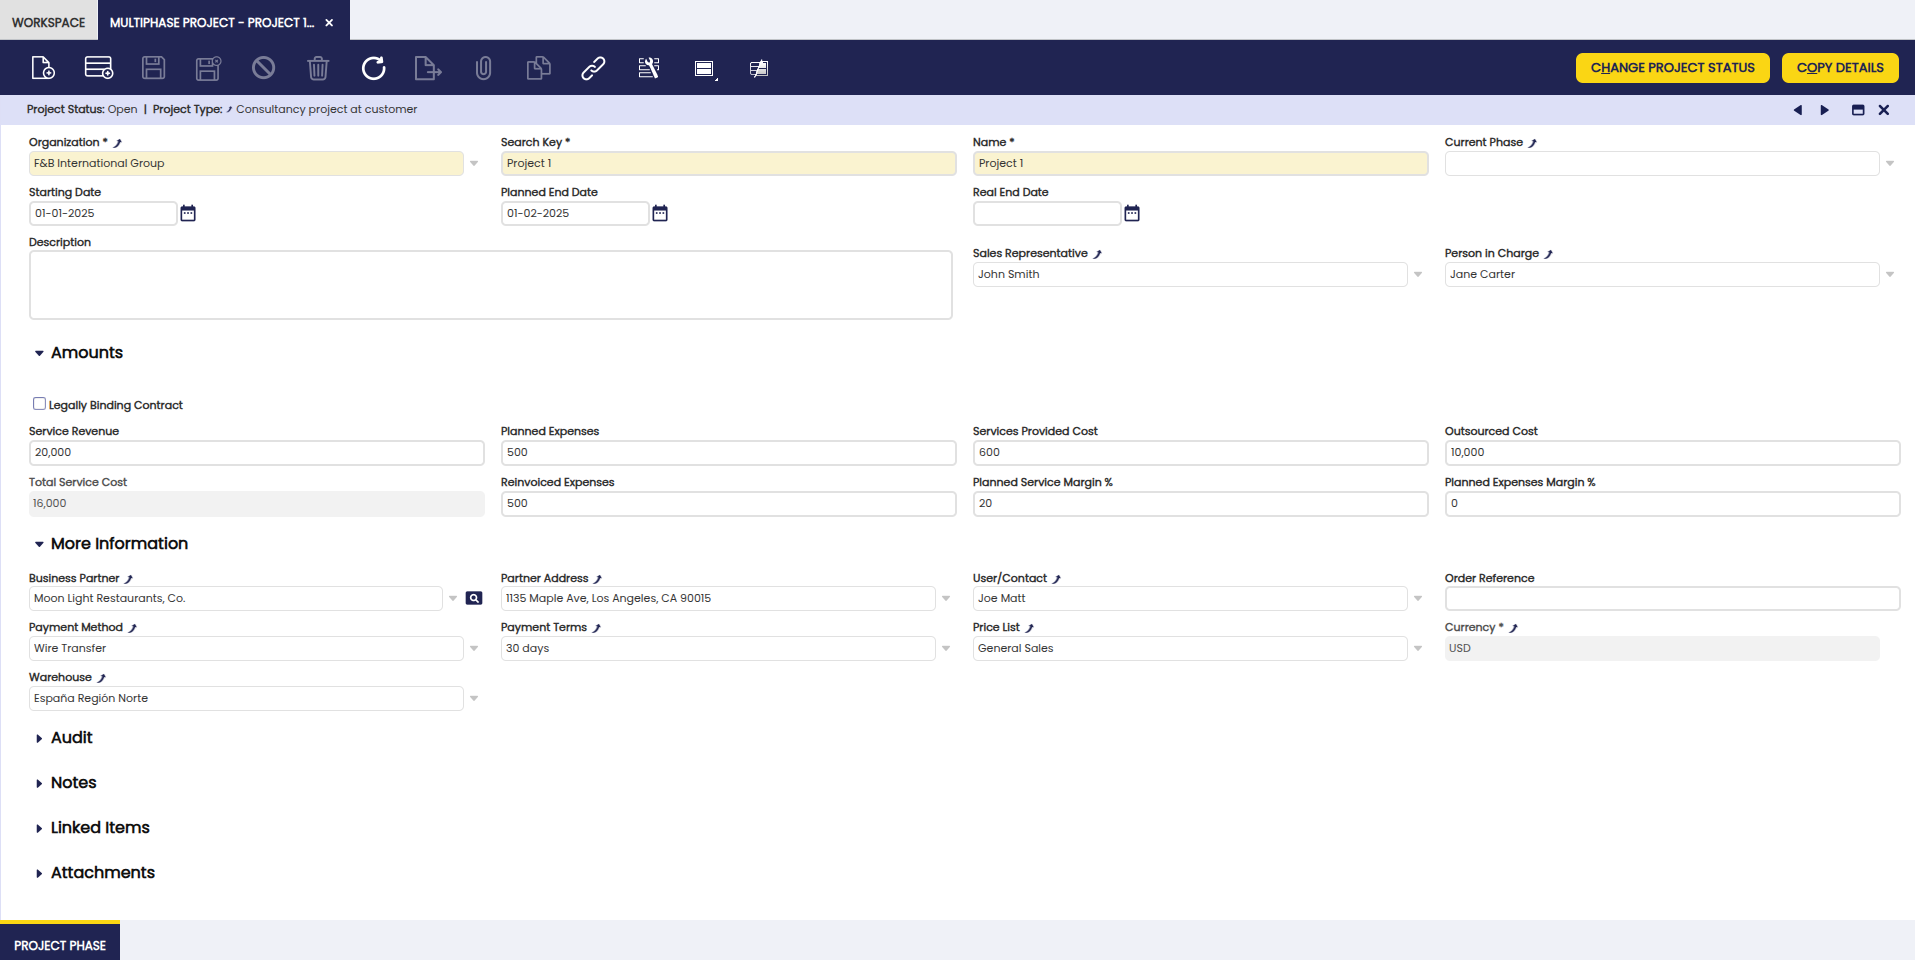Screen dimensions: 1919x960
Task: Click the clone record icon
Action: 538,68
